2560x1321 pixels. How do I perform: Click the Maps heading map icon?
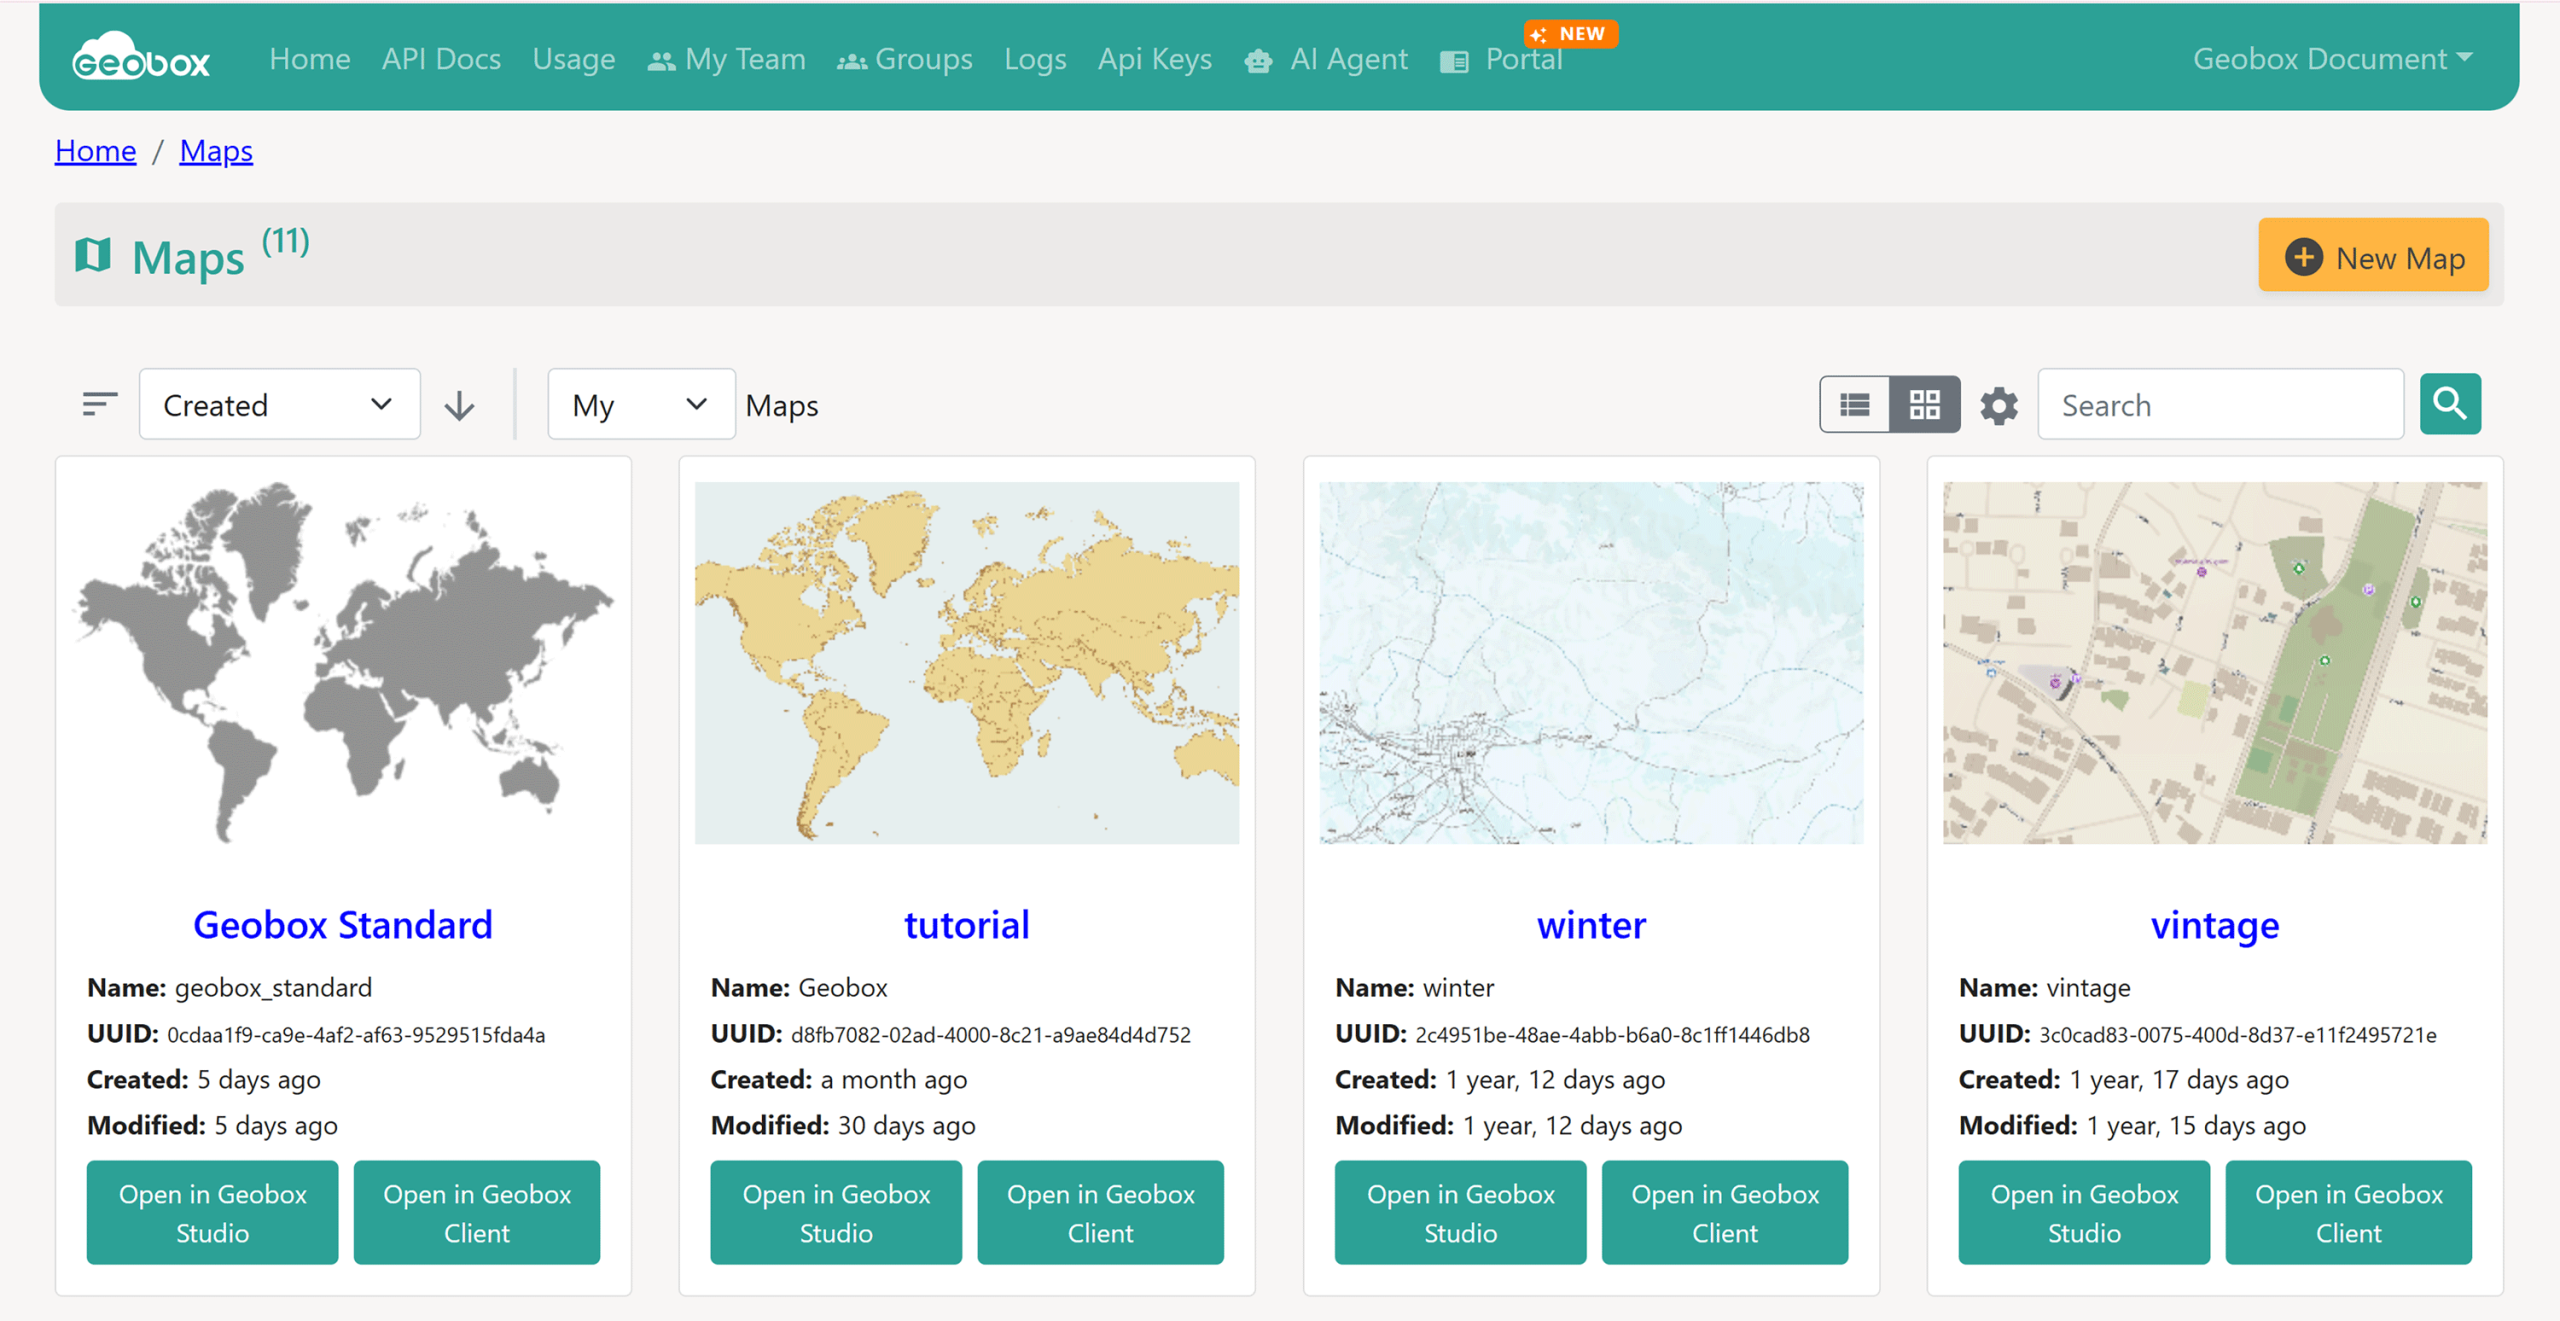coord(93,255)
